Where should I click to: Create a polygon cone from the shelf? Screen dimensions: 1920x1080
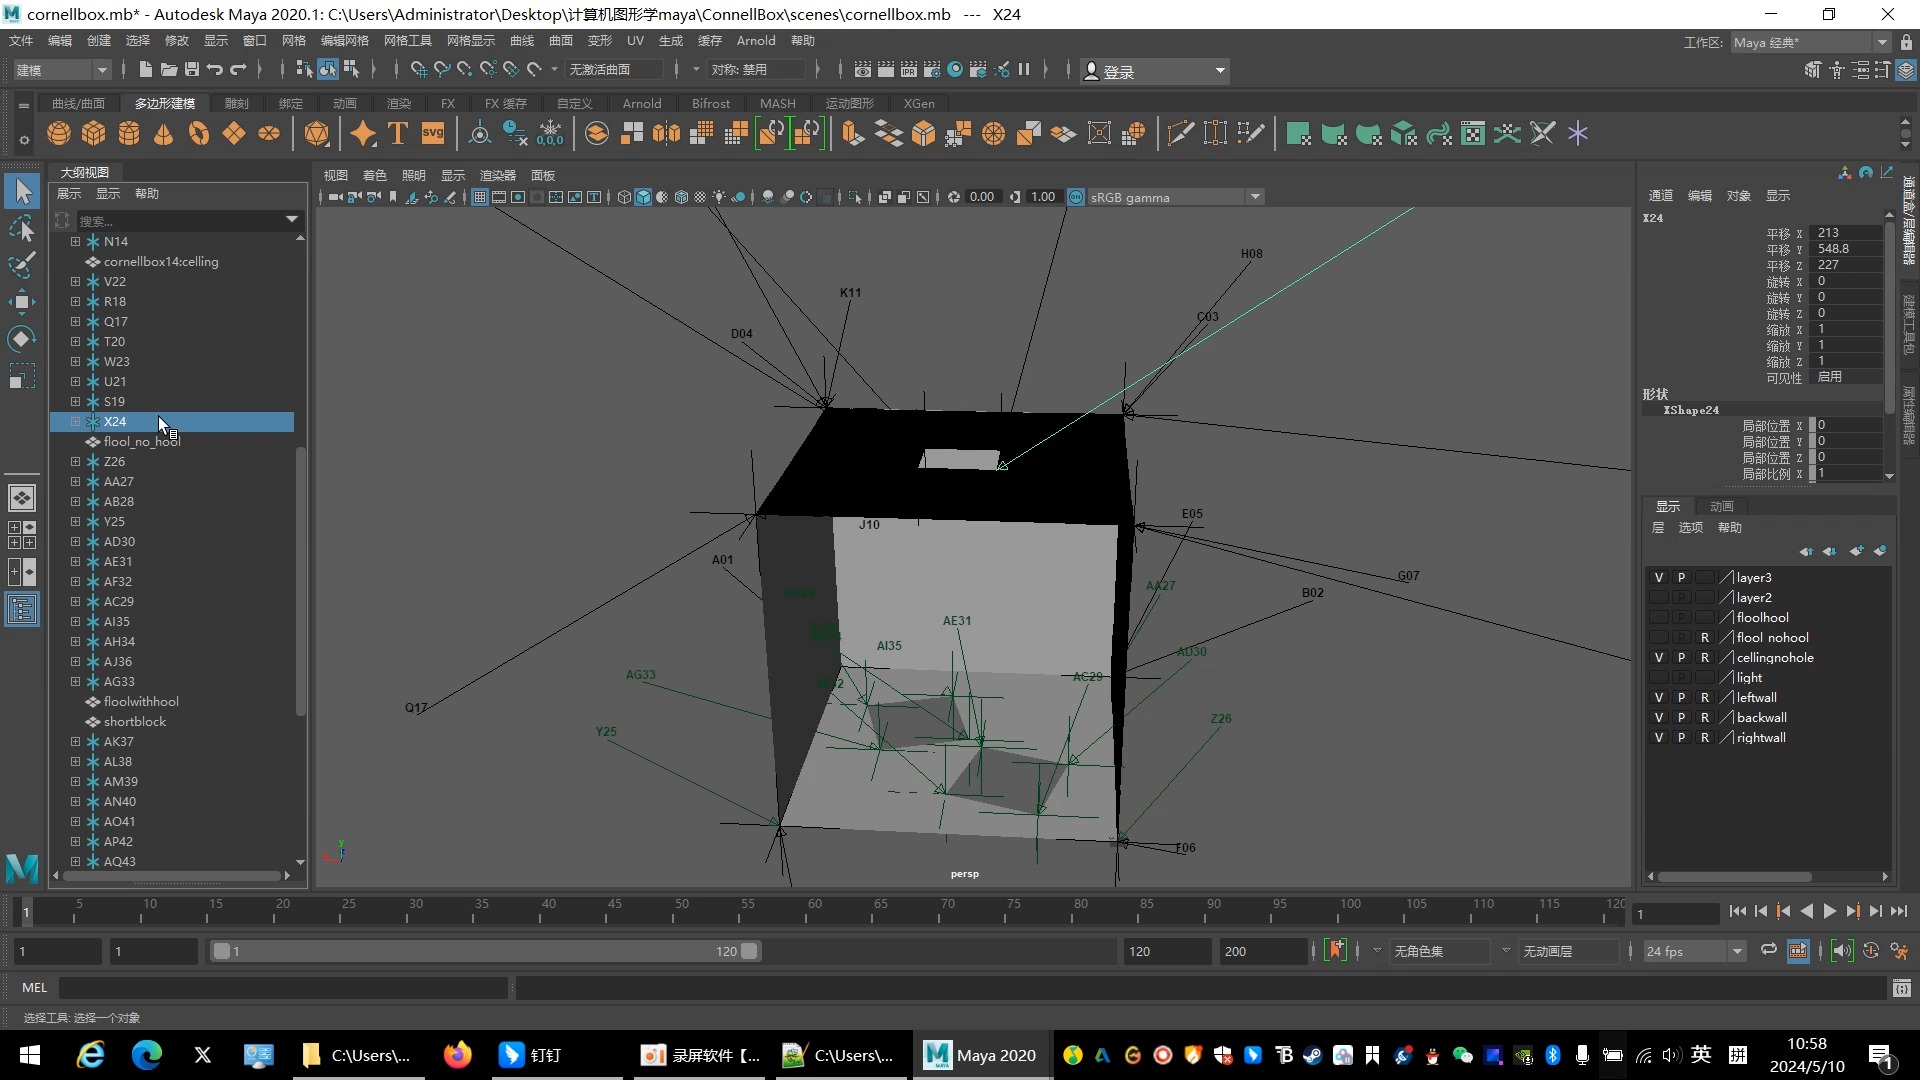coord(164,133)
